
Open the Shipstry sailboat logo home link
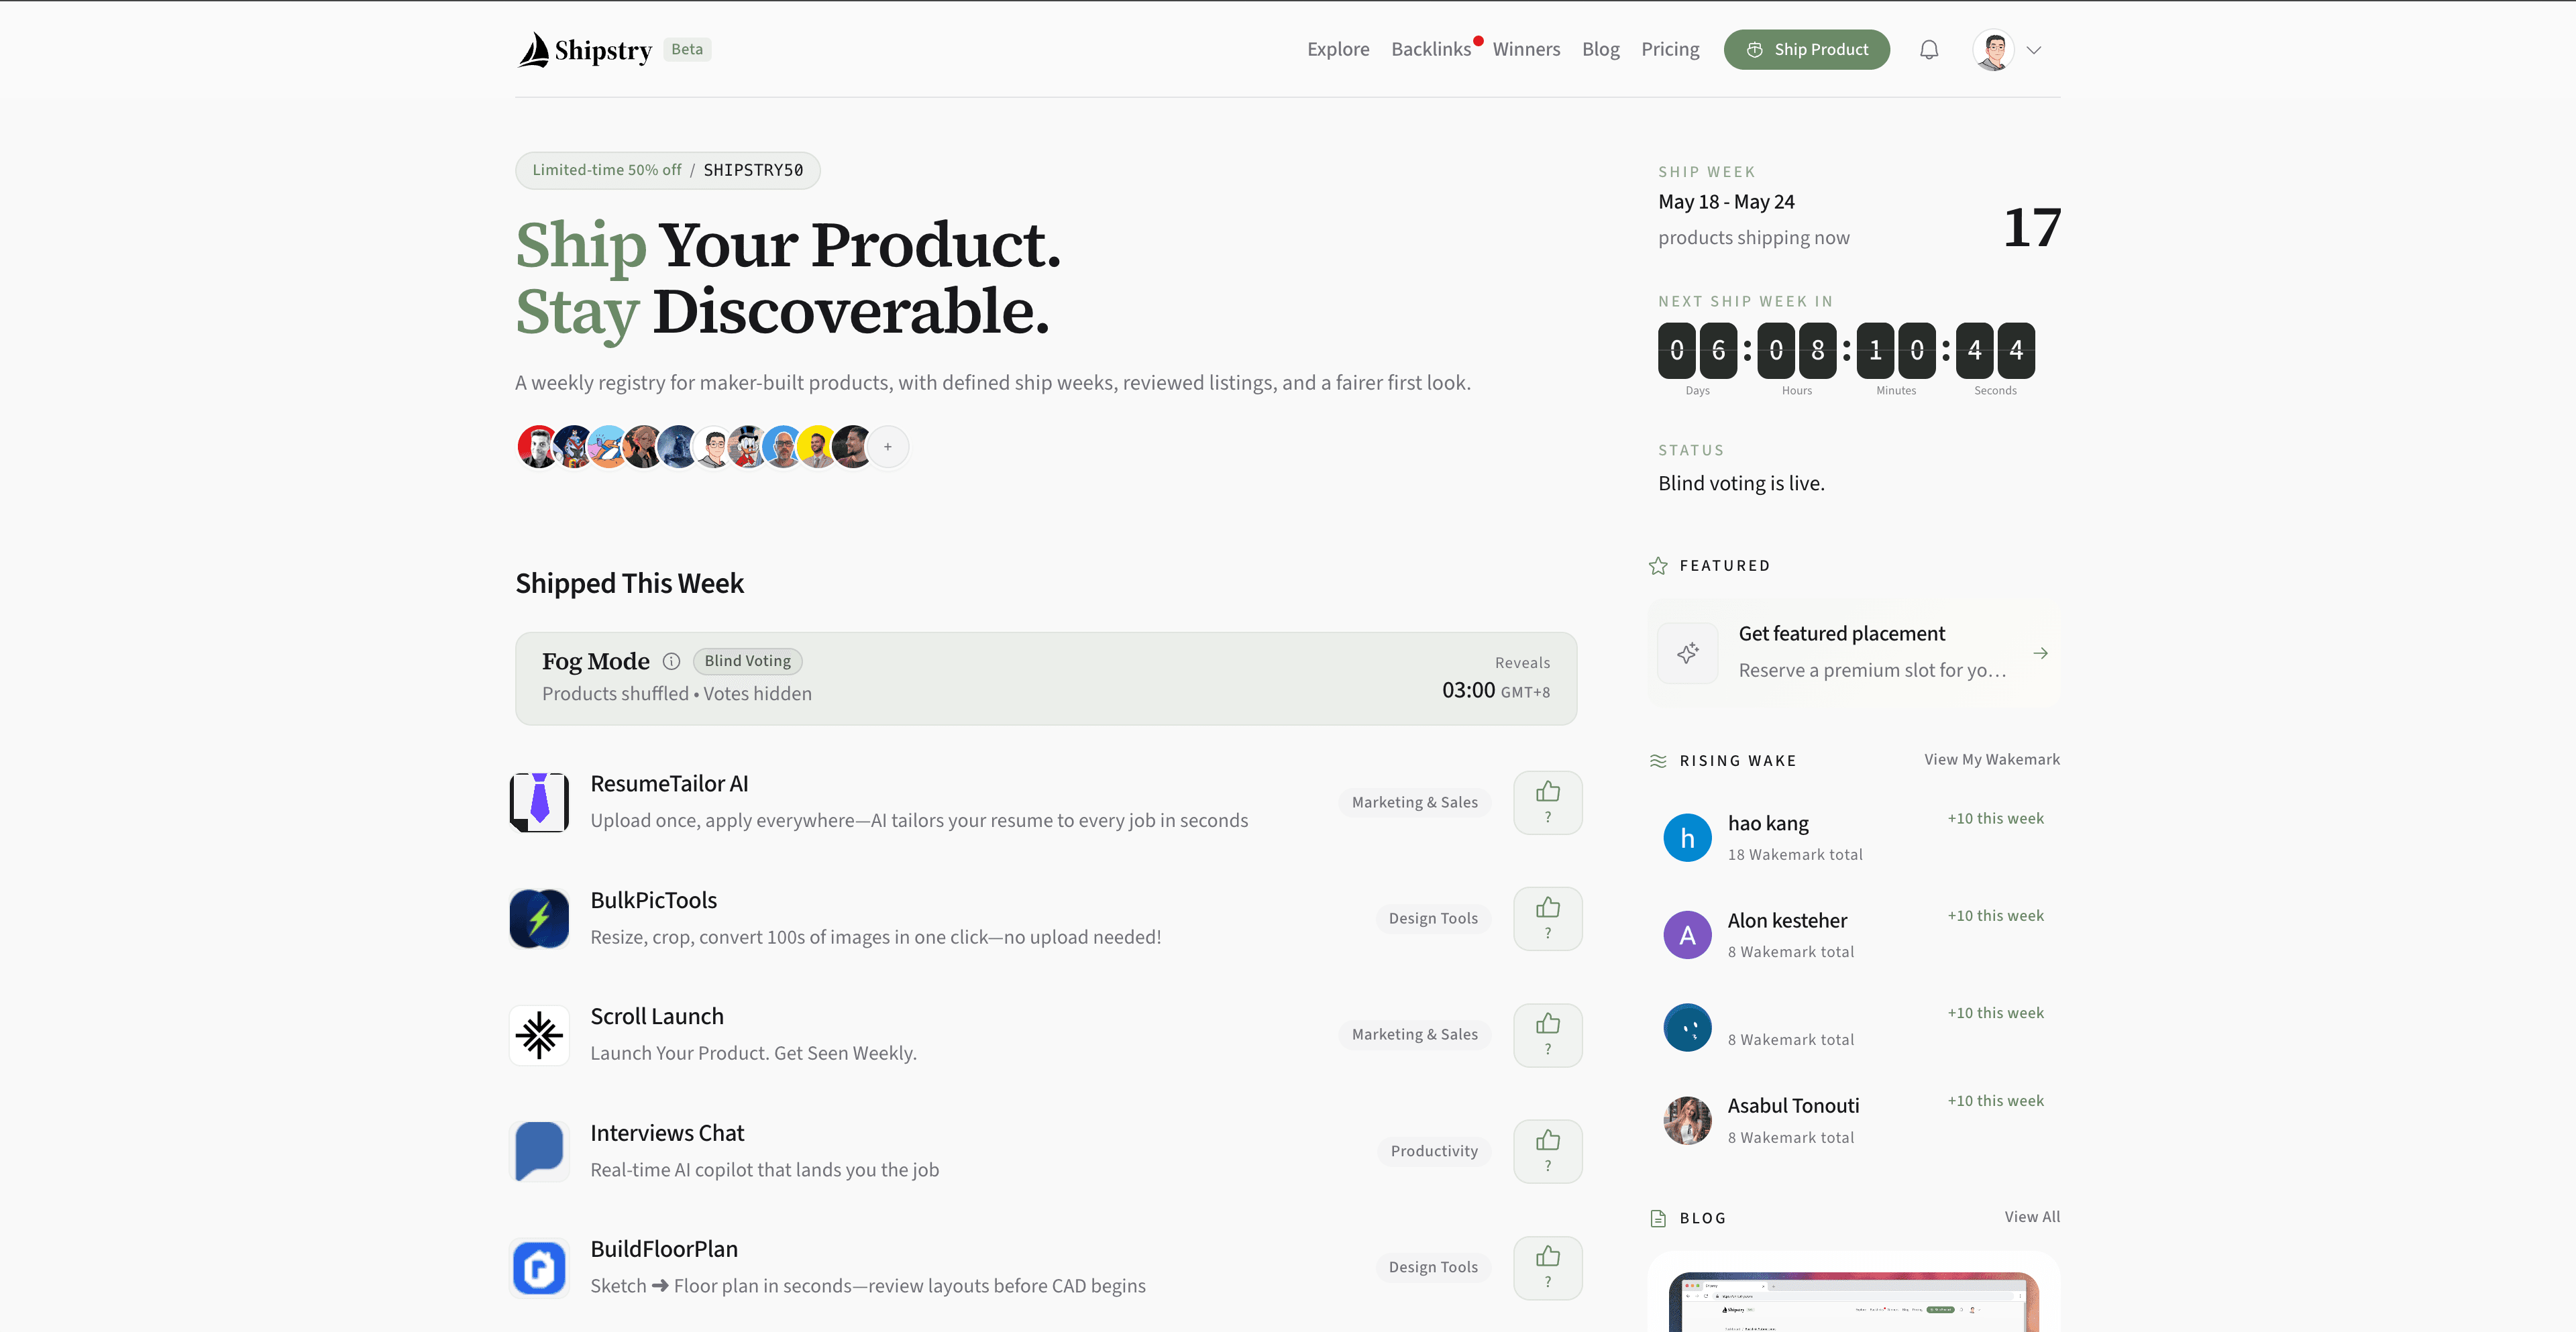(x=585, y=50)
